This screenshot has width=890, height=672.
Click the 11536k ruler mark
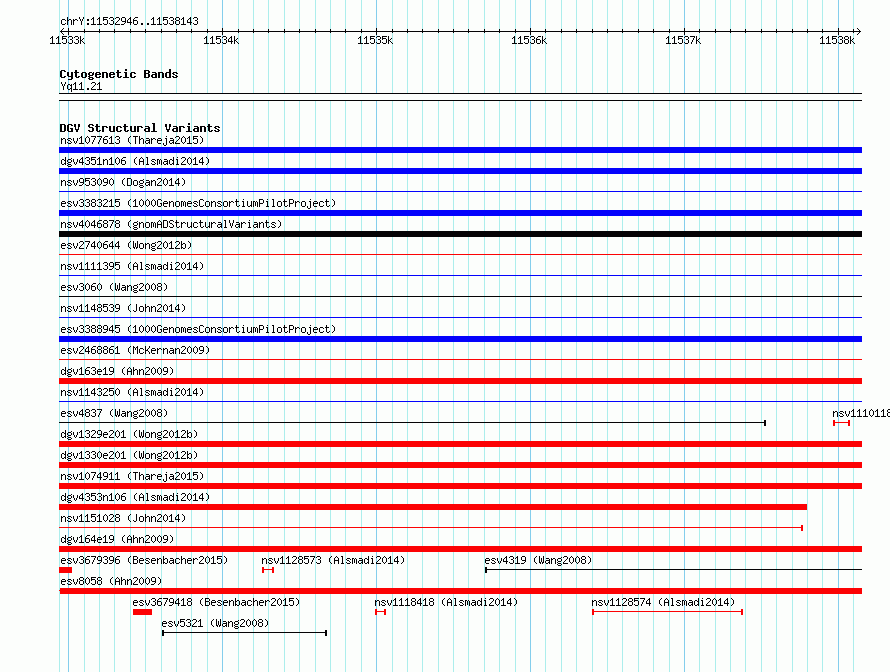pos(529,40)
